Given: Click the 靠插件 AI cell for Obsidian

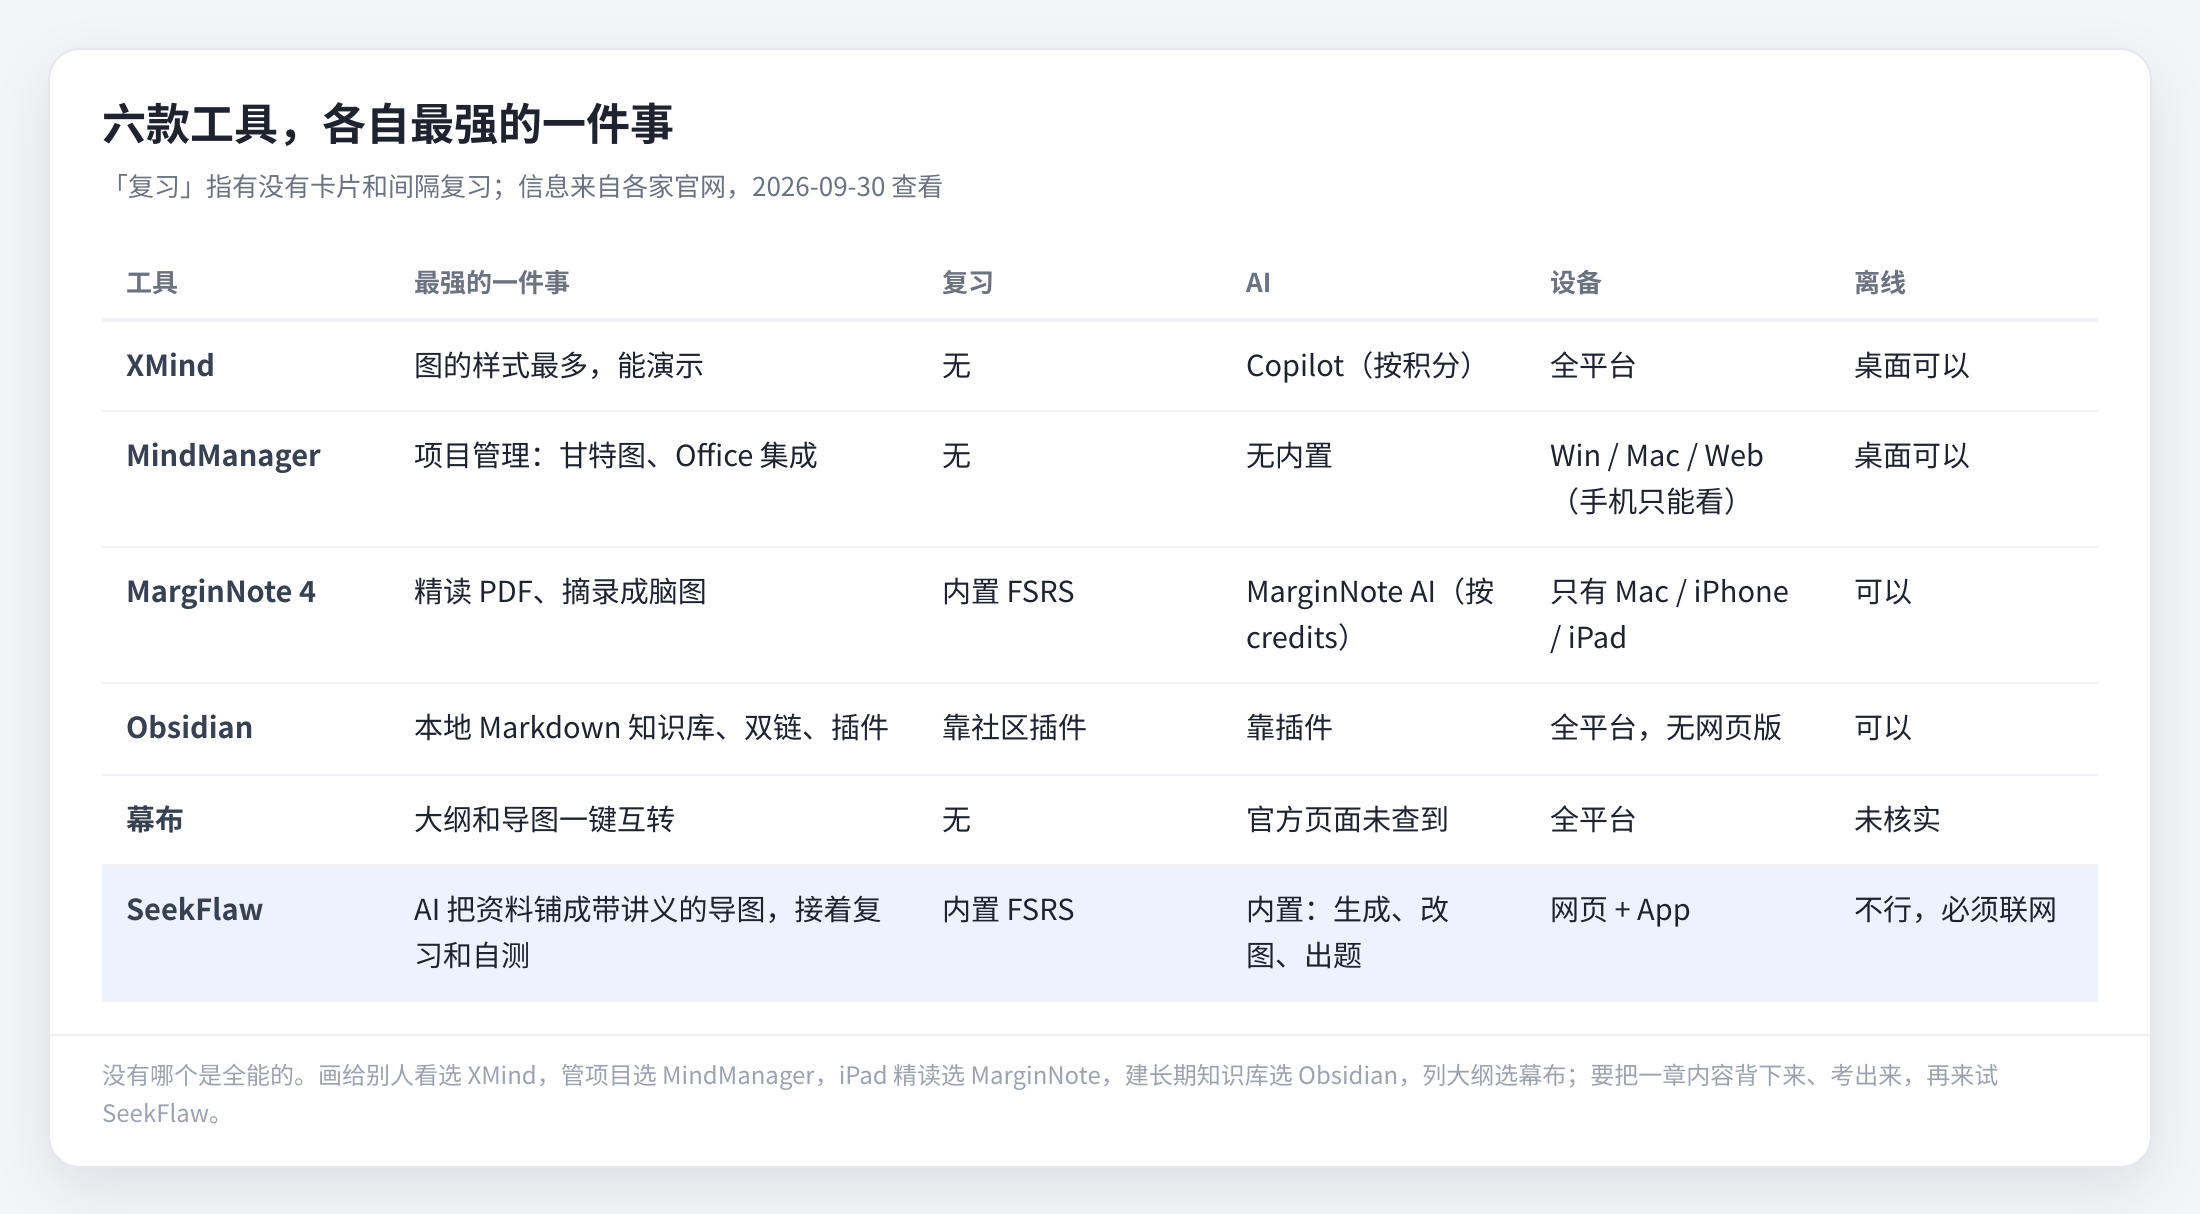Looking at the screenshot, I should (x=1289, y=728).
